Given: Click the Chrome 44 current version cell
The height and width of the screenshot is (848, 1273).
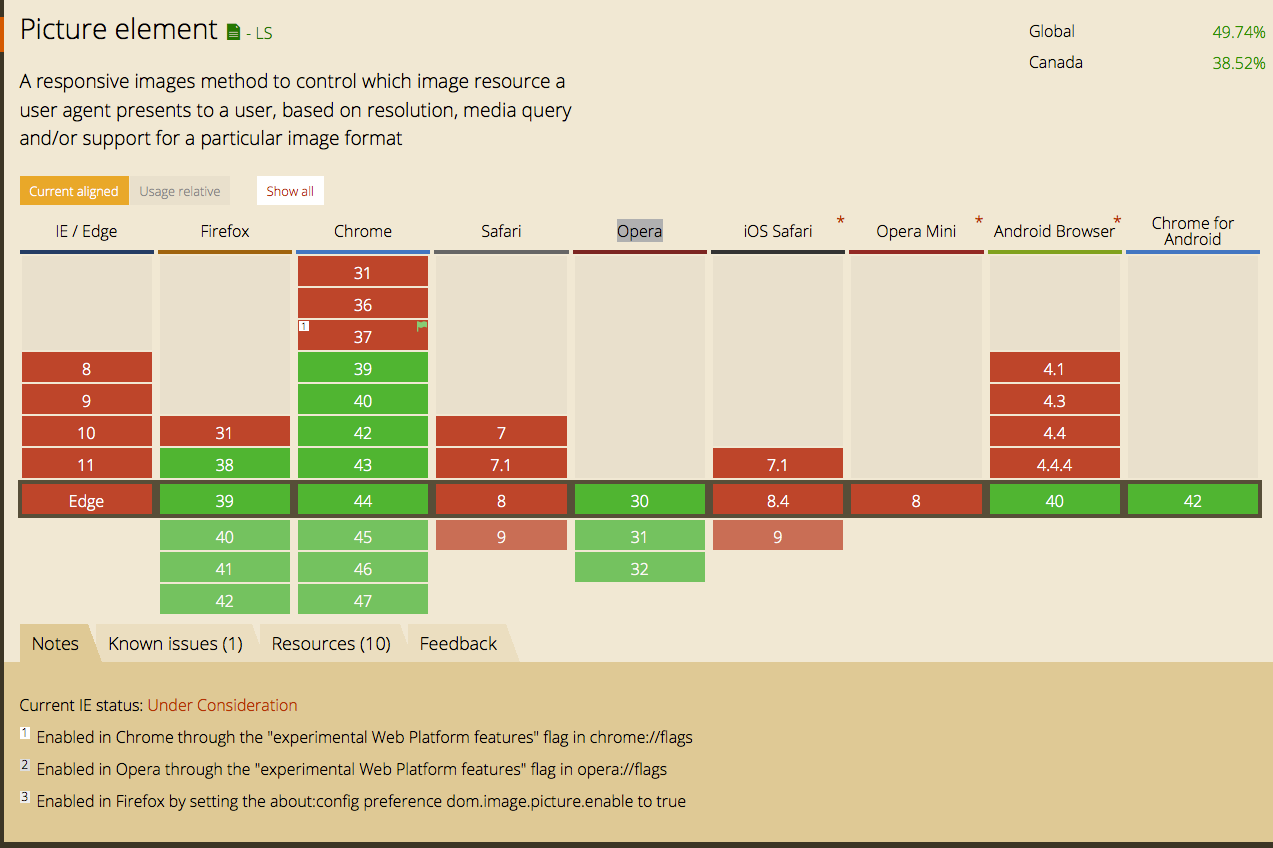Looking at the screenshot, I should tap(363, 500).
